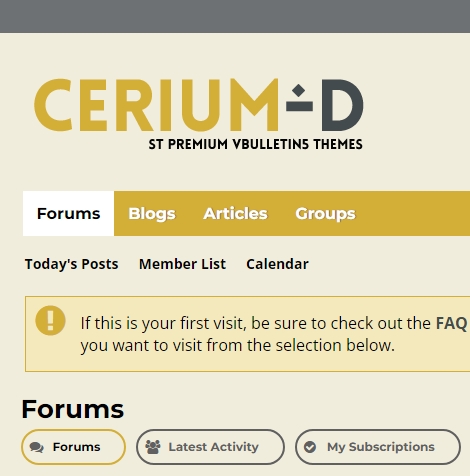Image resolution: width=470 pixels, height=476 pixels.
Task: Show the My Subscriptions view
Action: [x=378, y=447]
